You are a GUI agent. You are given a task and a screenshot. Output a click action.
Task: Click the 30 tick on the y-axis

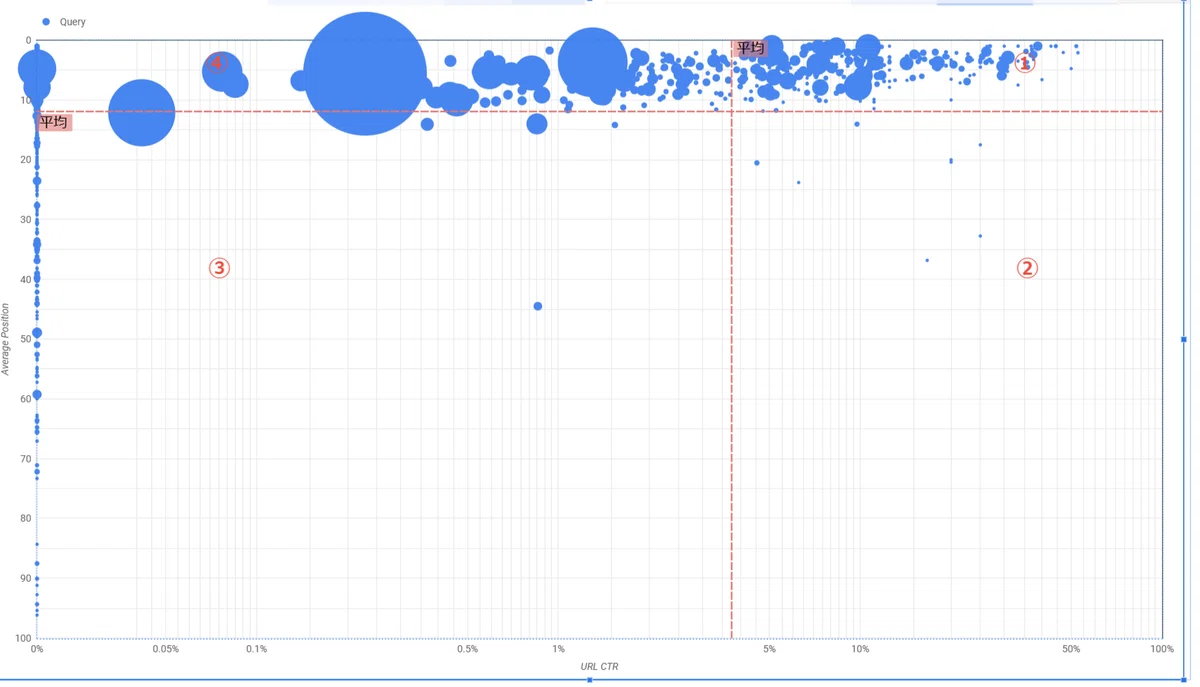(26, 220)
